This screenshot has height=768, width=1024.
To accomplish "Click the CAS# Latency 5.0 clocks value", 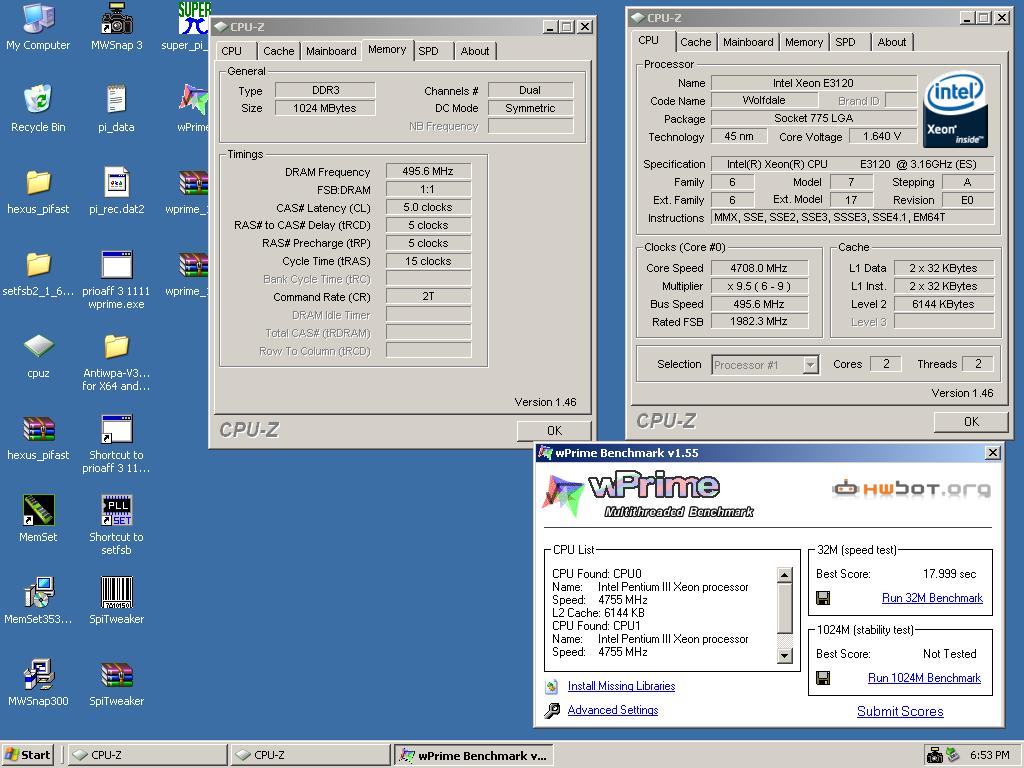I will pyautogui.click(x=428, y=207).
